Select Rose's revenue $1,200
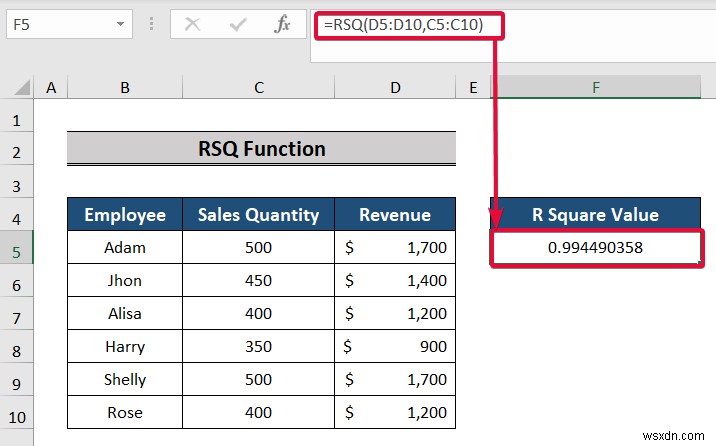Viewport: 716px width, 446px height. pyautogui.click(x=395, y=412)
